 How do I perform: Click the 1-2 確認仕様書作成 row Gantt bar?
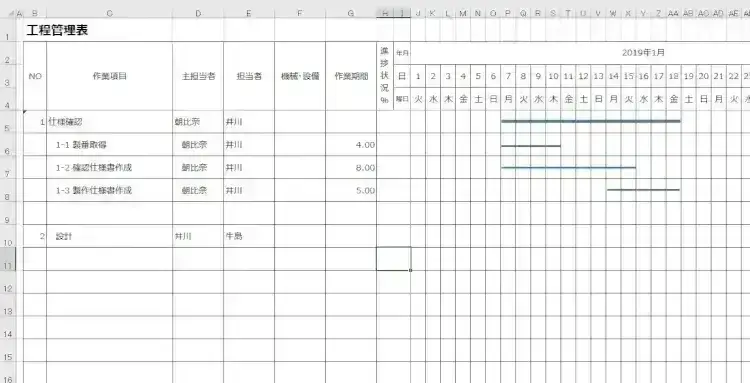[x=568, y=167]
